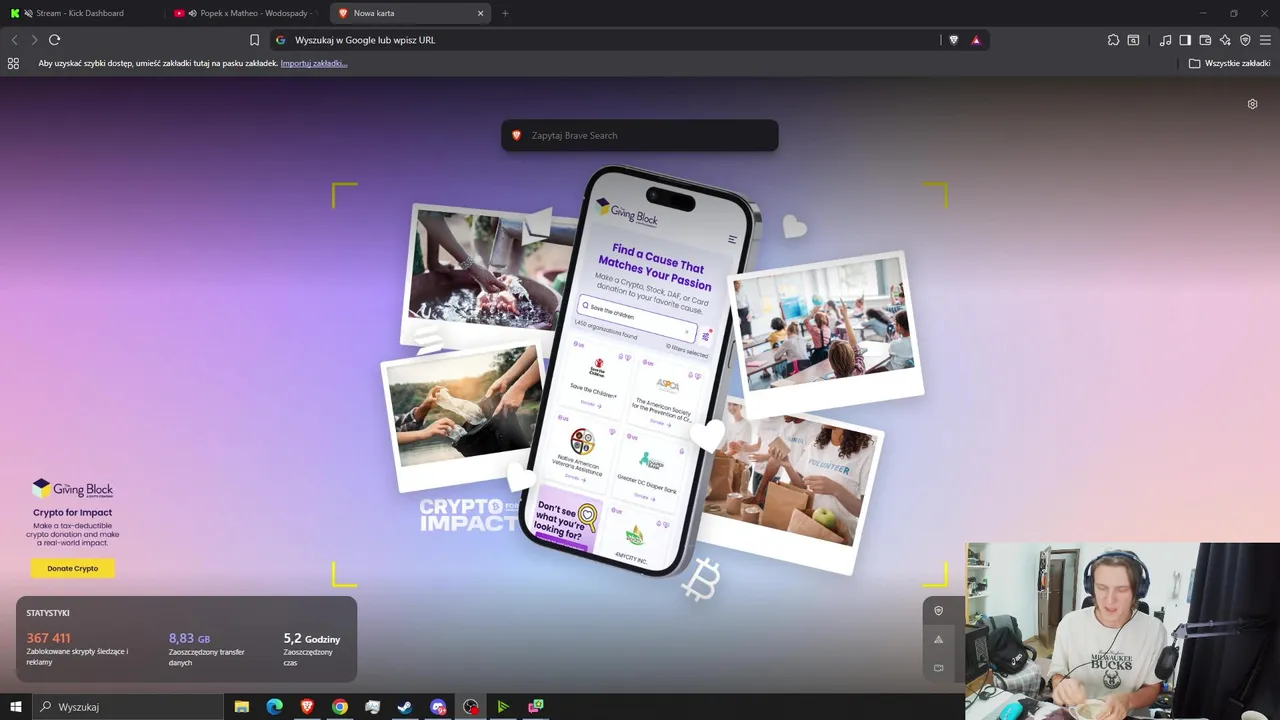Click the bookmark this page icon
Viewport: 1280px width, 720px height.
(x=254, y=40)
